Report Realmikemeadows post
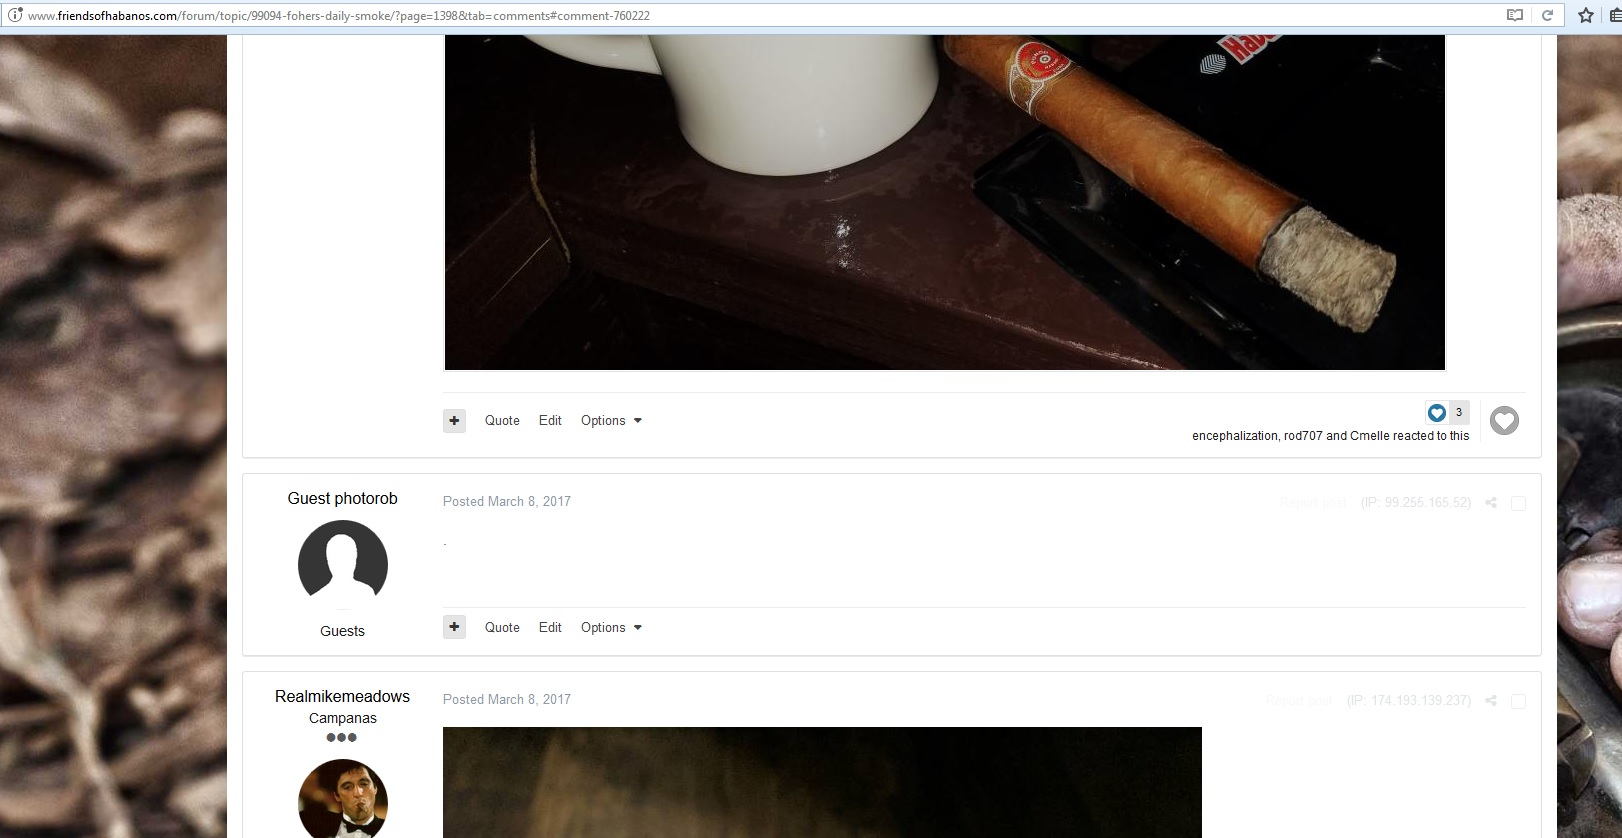Screen dimensions: 1622x838 point(1299,700)
